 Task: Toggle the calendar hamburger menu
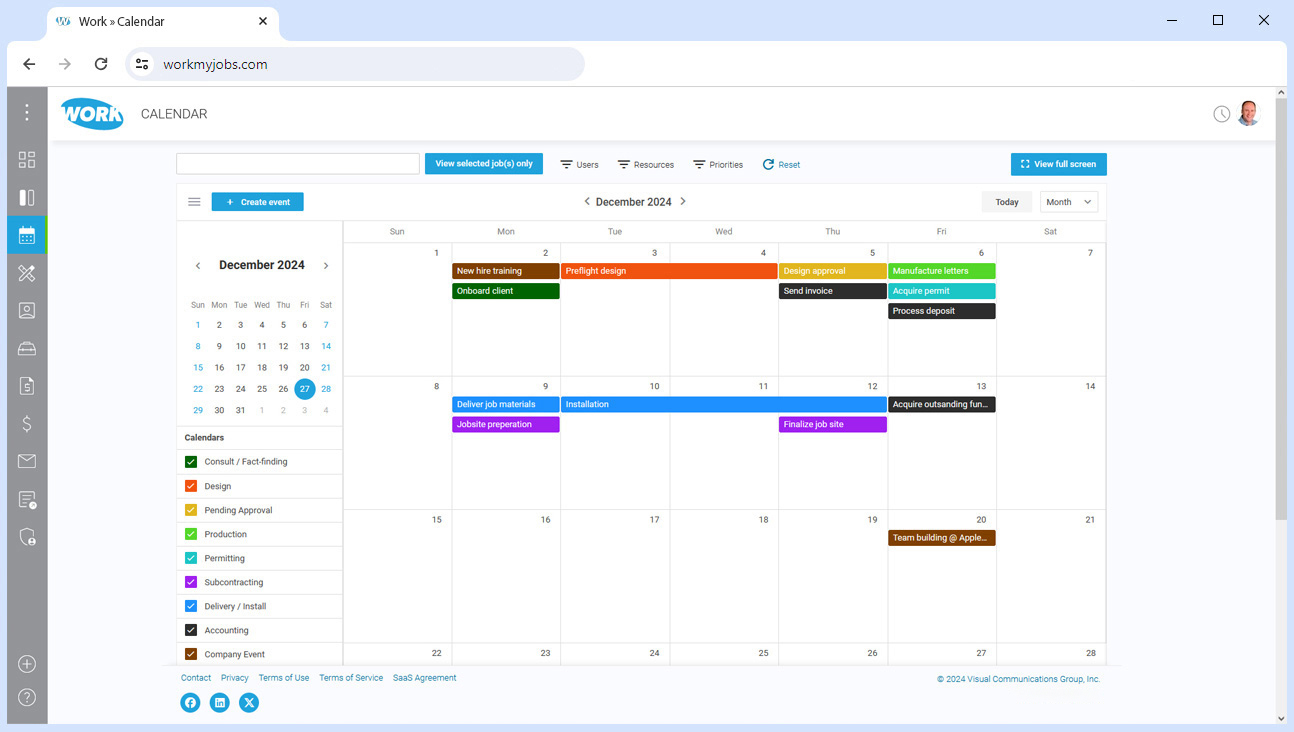194,202
